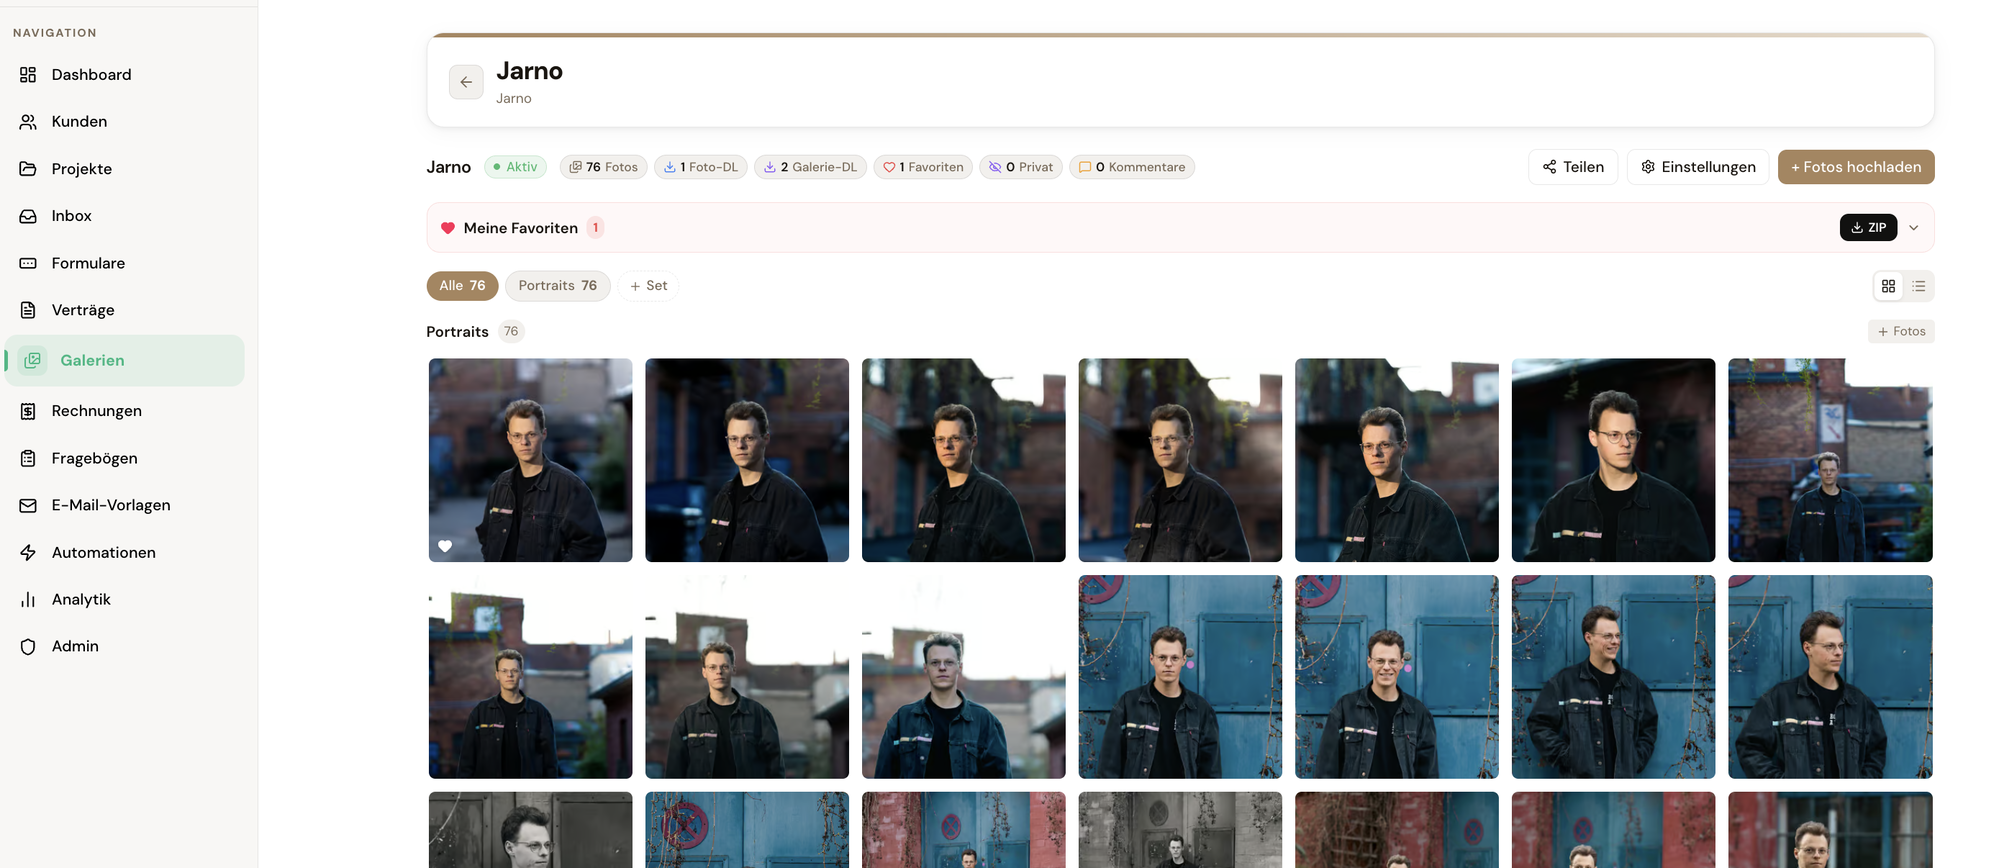Click the Dashboard grid icon in sidebar
This screenshot has width=1999, height=868.
28,75
